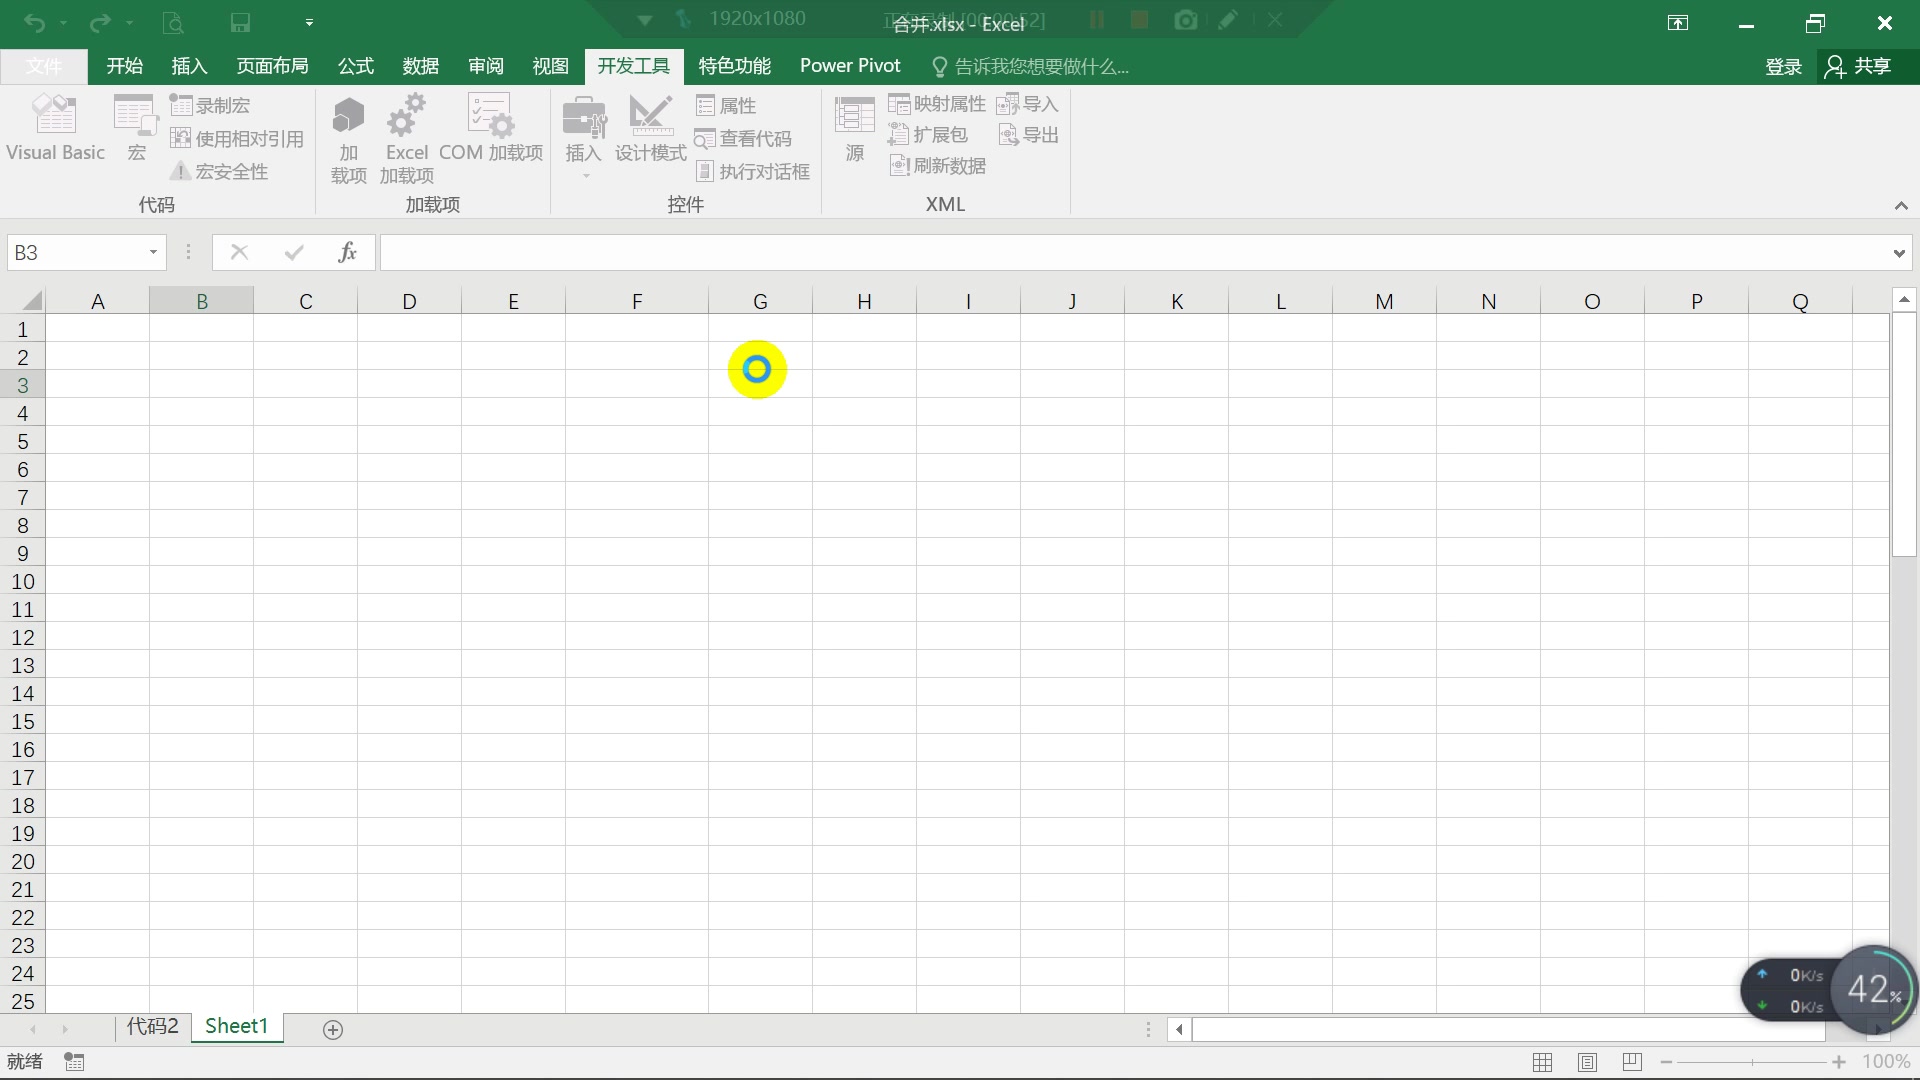Viewport: 1920px width, 1080px height.
Task: Open the Name Box dropdown arrow
Action: click(x=153, y=252)
